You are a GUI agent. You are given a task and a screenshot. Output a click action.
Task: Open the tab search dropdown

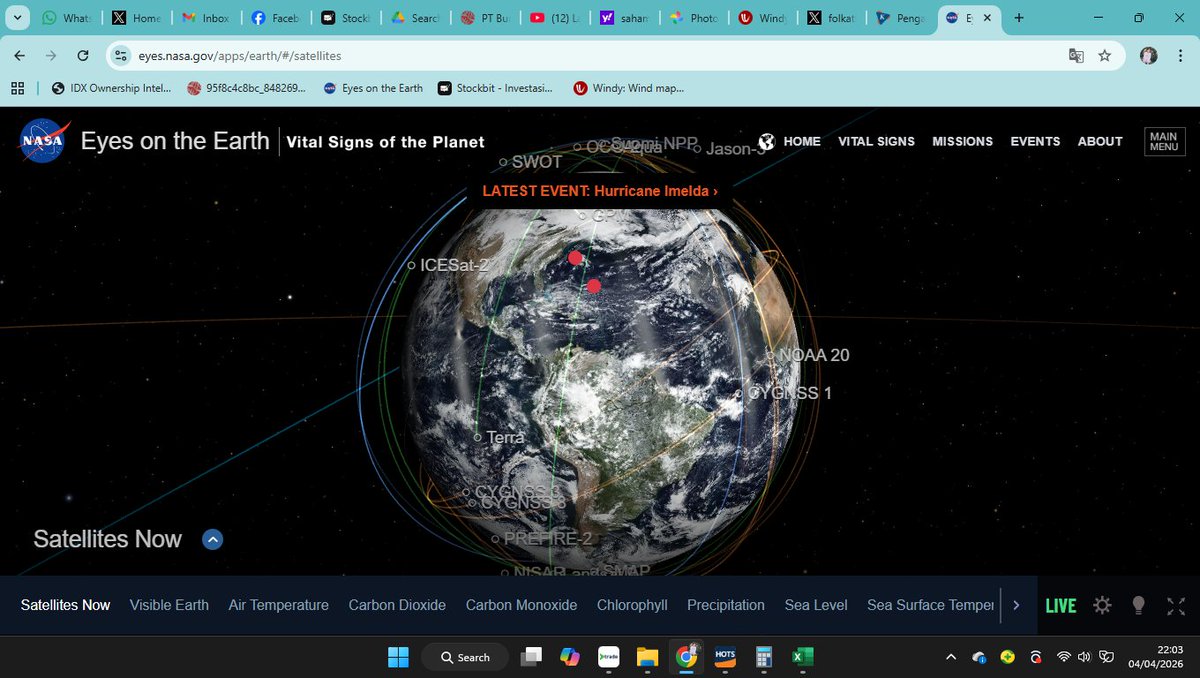point(18,18)
